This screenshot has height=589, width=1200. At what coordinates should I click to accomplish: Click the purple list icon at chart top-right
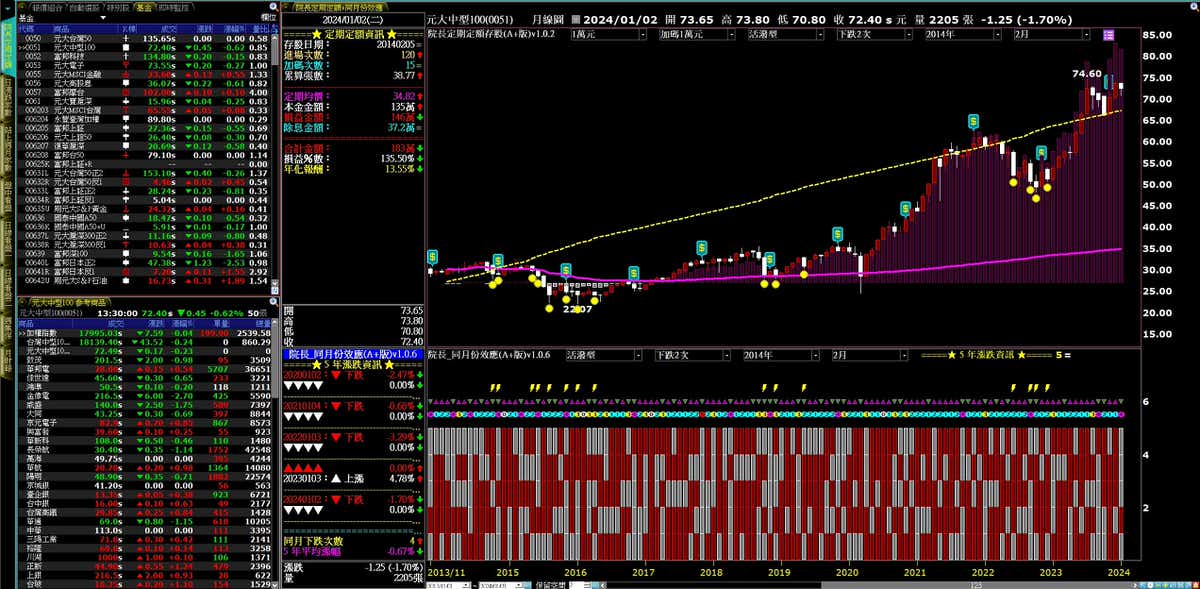(x=1108, y=35)
